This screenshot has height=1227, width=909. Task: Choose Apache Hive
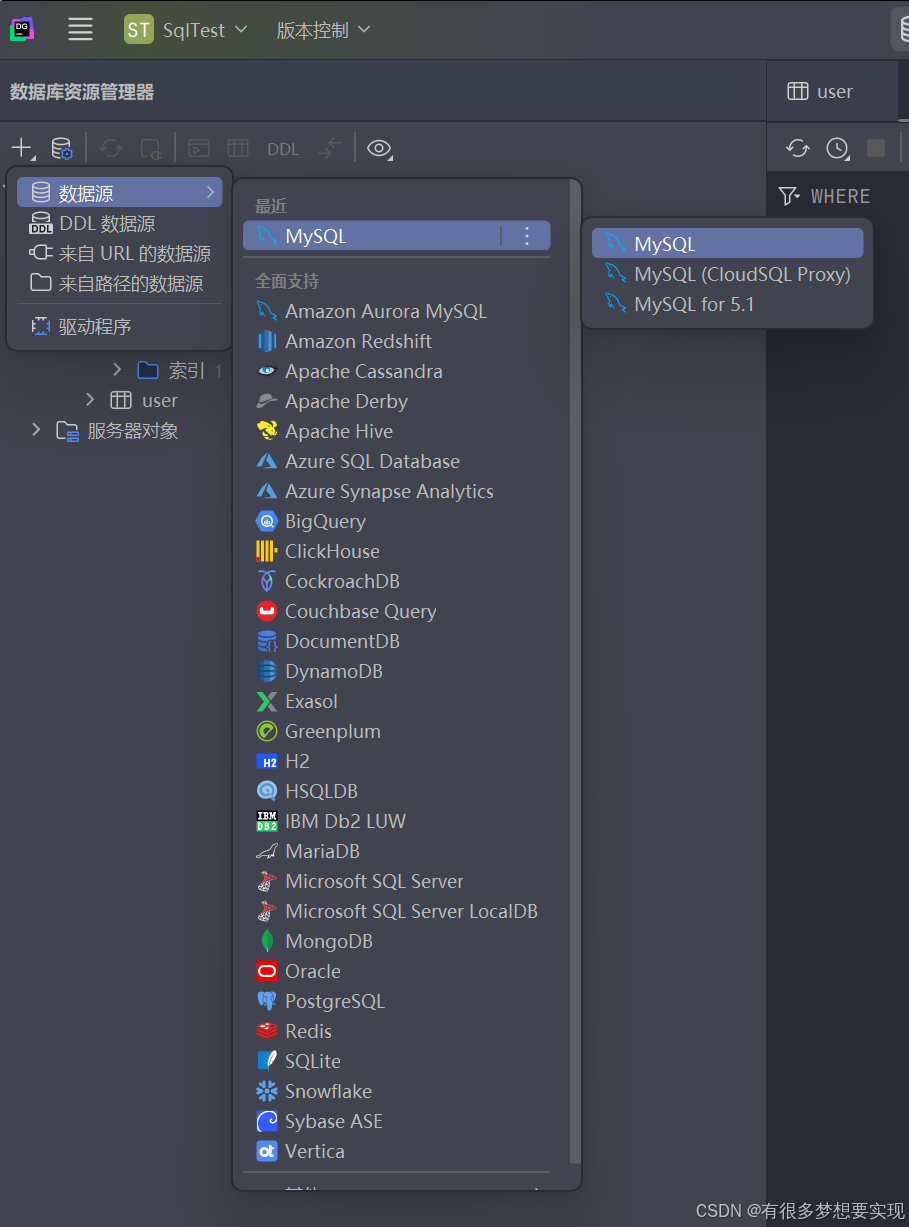(396, 431)
